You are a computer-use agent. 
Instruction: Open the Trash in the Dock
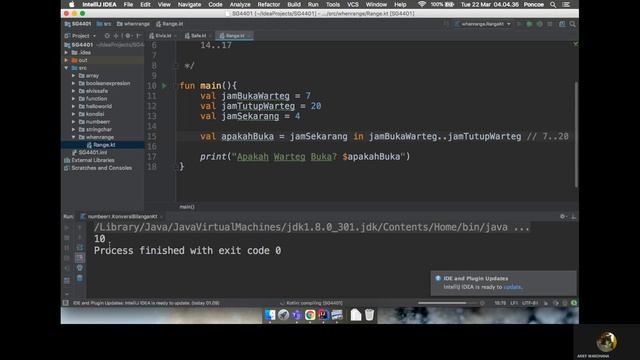click(x=369, y=315)
